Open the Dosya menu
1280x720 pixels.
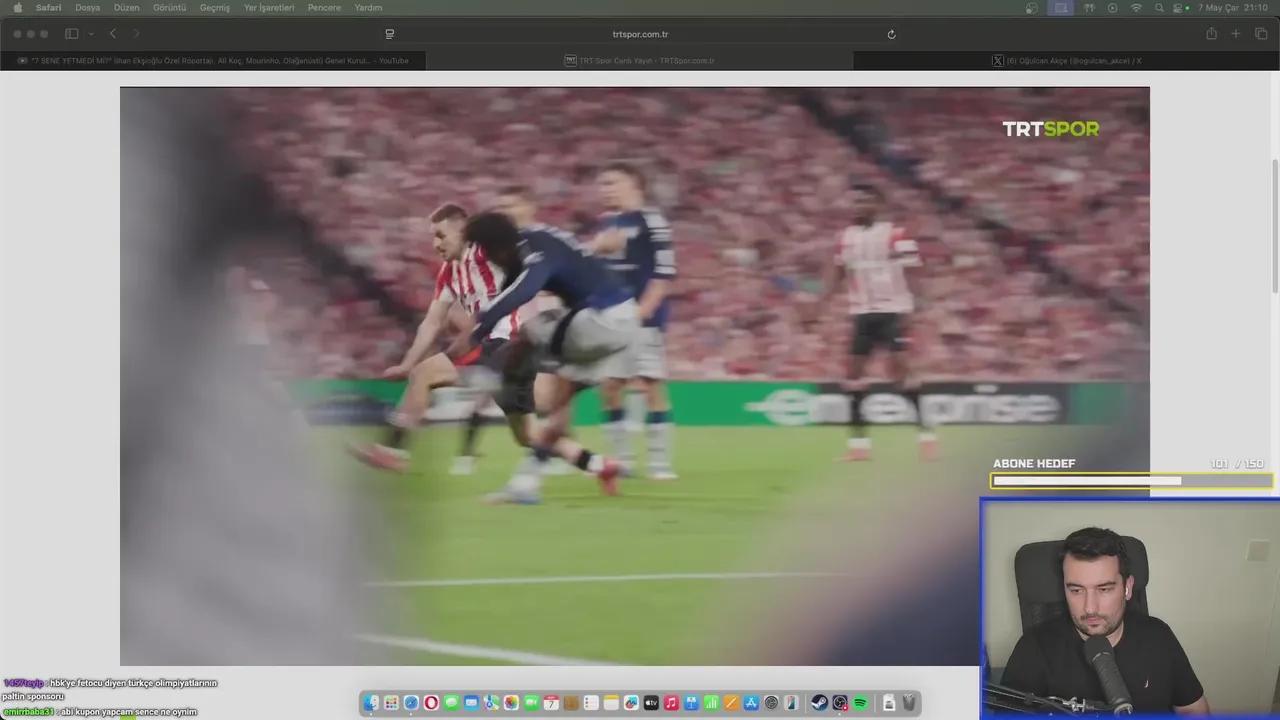click(x=88, y=7)
